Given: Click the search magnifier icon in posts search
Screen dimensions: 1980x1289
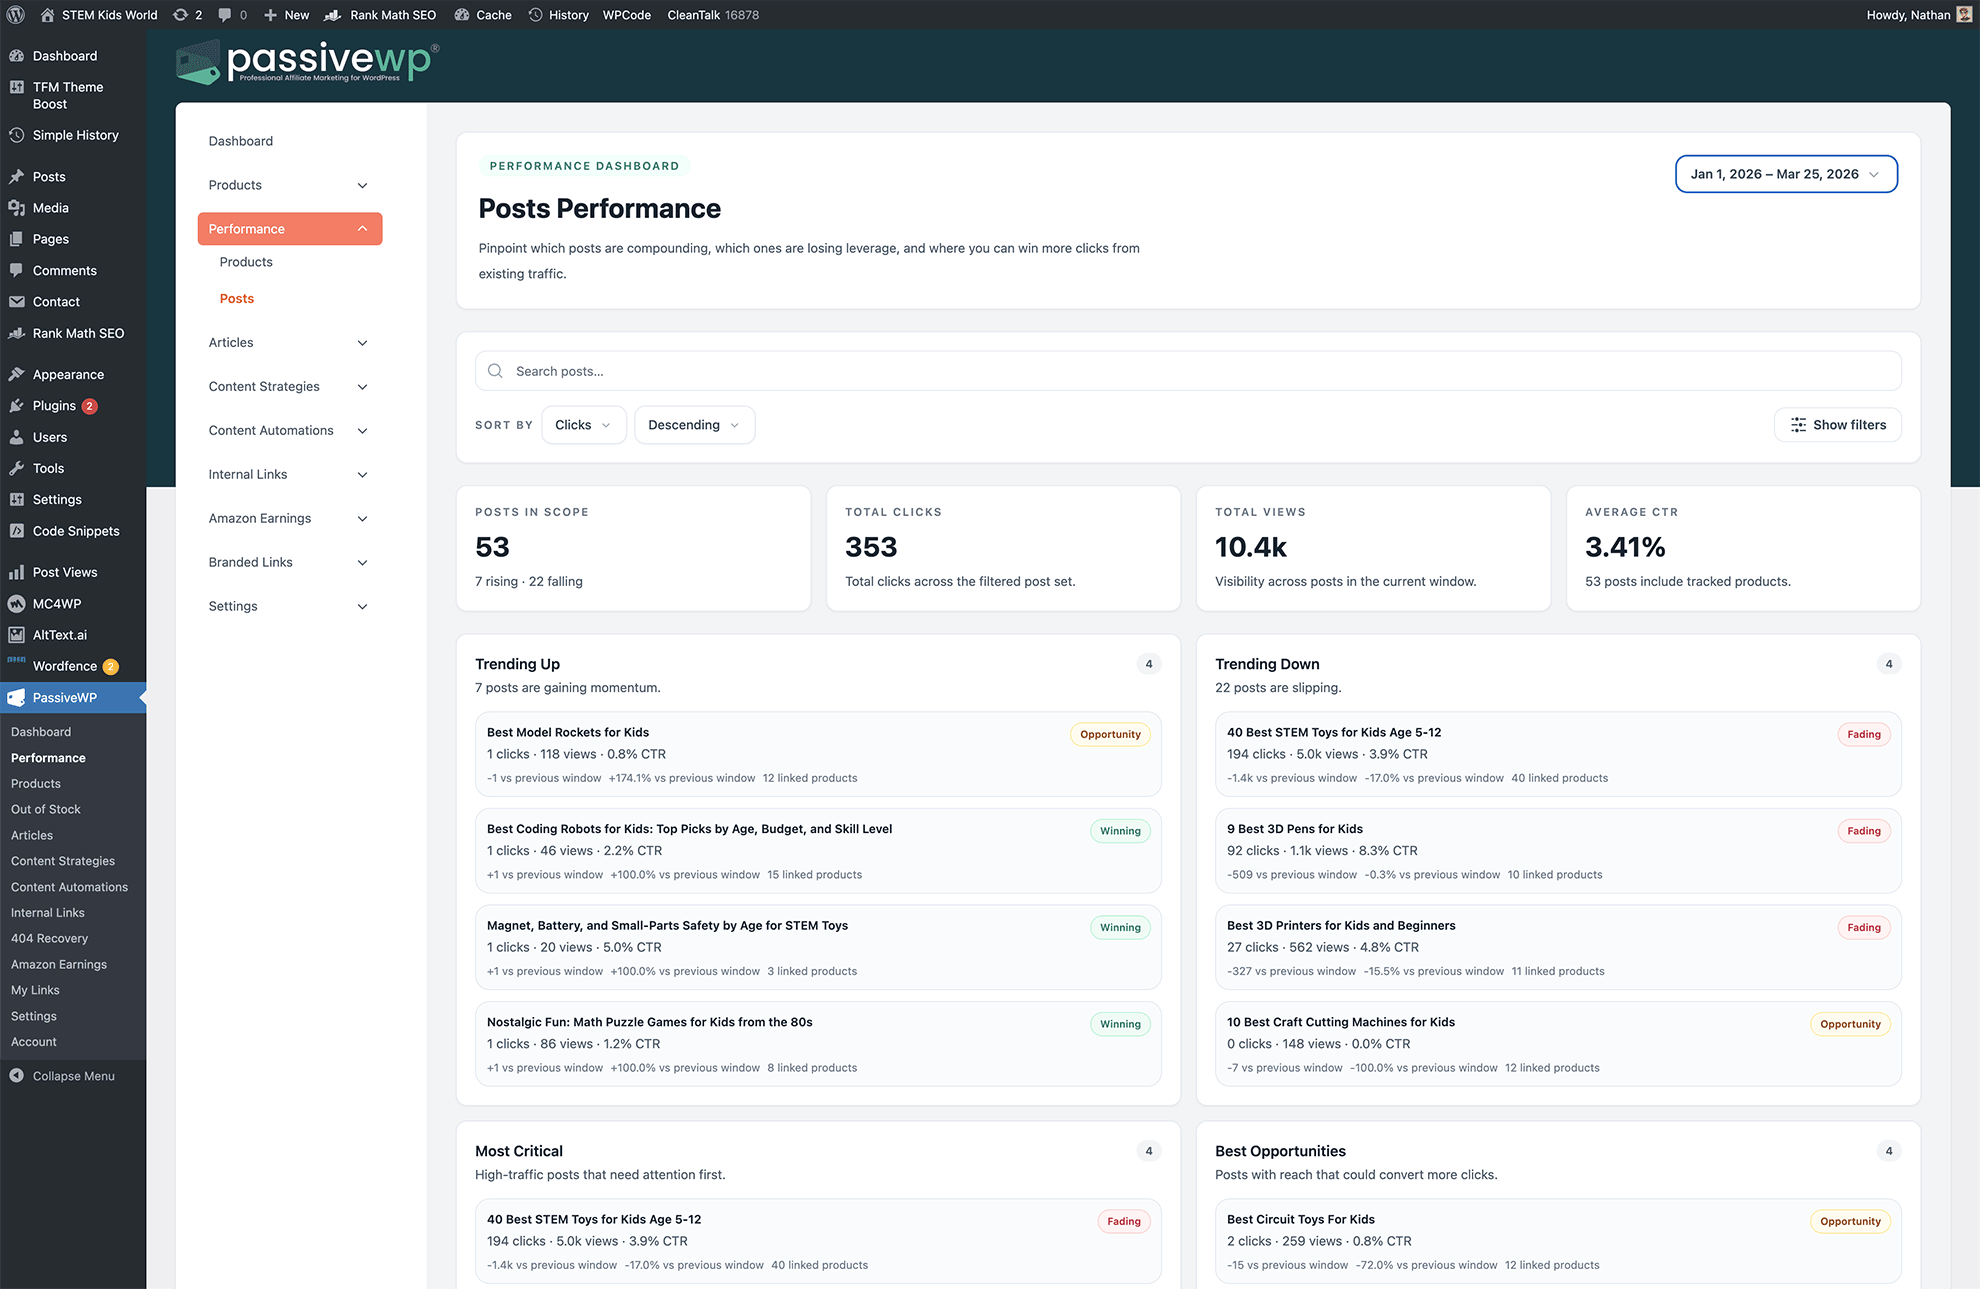Looking at the screenshot, I should pyautogui.click(x=495, y=371).
